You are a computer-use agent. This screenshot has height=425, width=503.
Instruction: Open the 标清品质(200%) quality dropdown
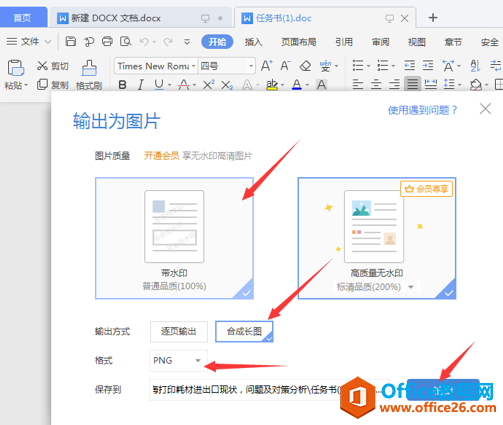click(411, 287)
